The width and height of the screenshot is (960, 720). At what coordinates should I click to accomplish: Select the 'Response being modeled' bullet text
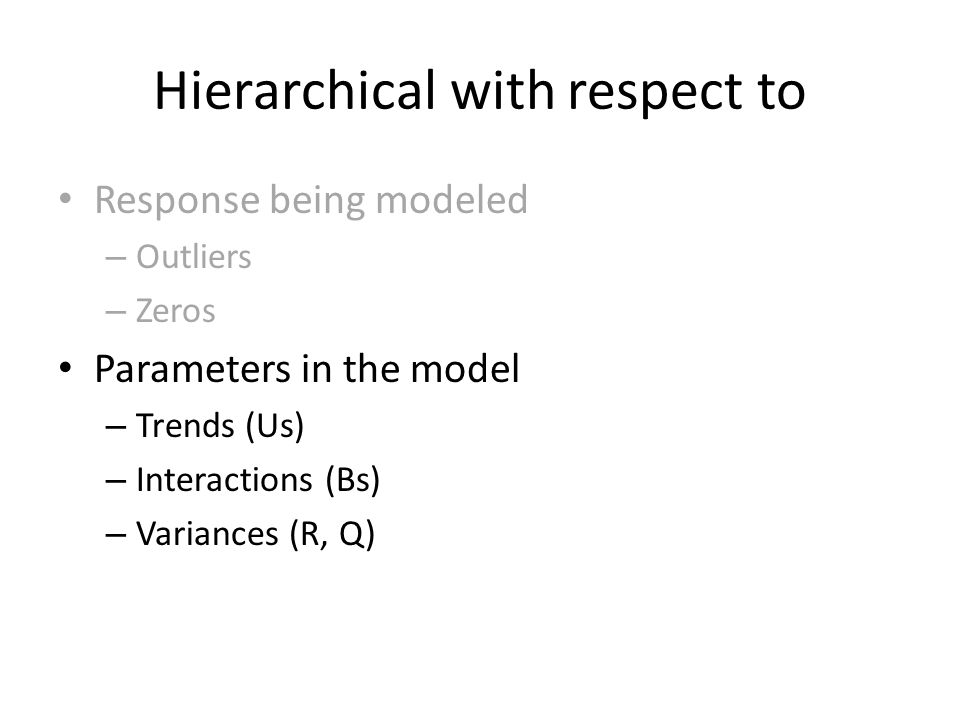coord(311,201)
